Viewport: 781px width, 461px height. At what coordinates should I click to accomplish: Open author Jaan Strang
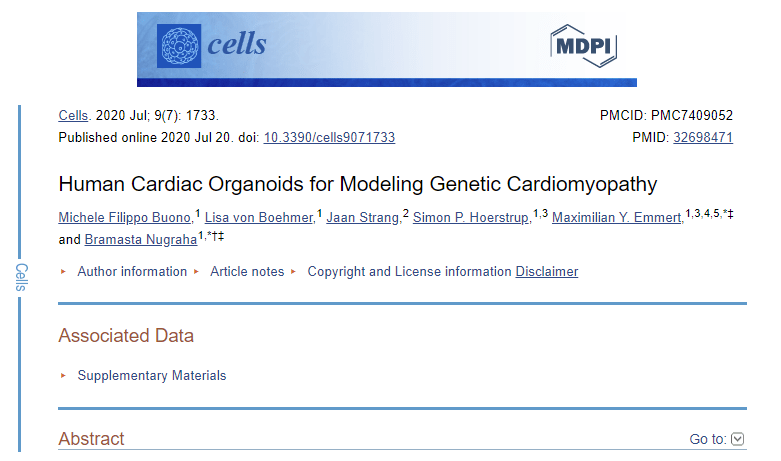(x=364, y=218)
